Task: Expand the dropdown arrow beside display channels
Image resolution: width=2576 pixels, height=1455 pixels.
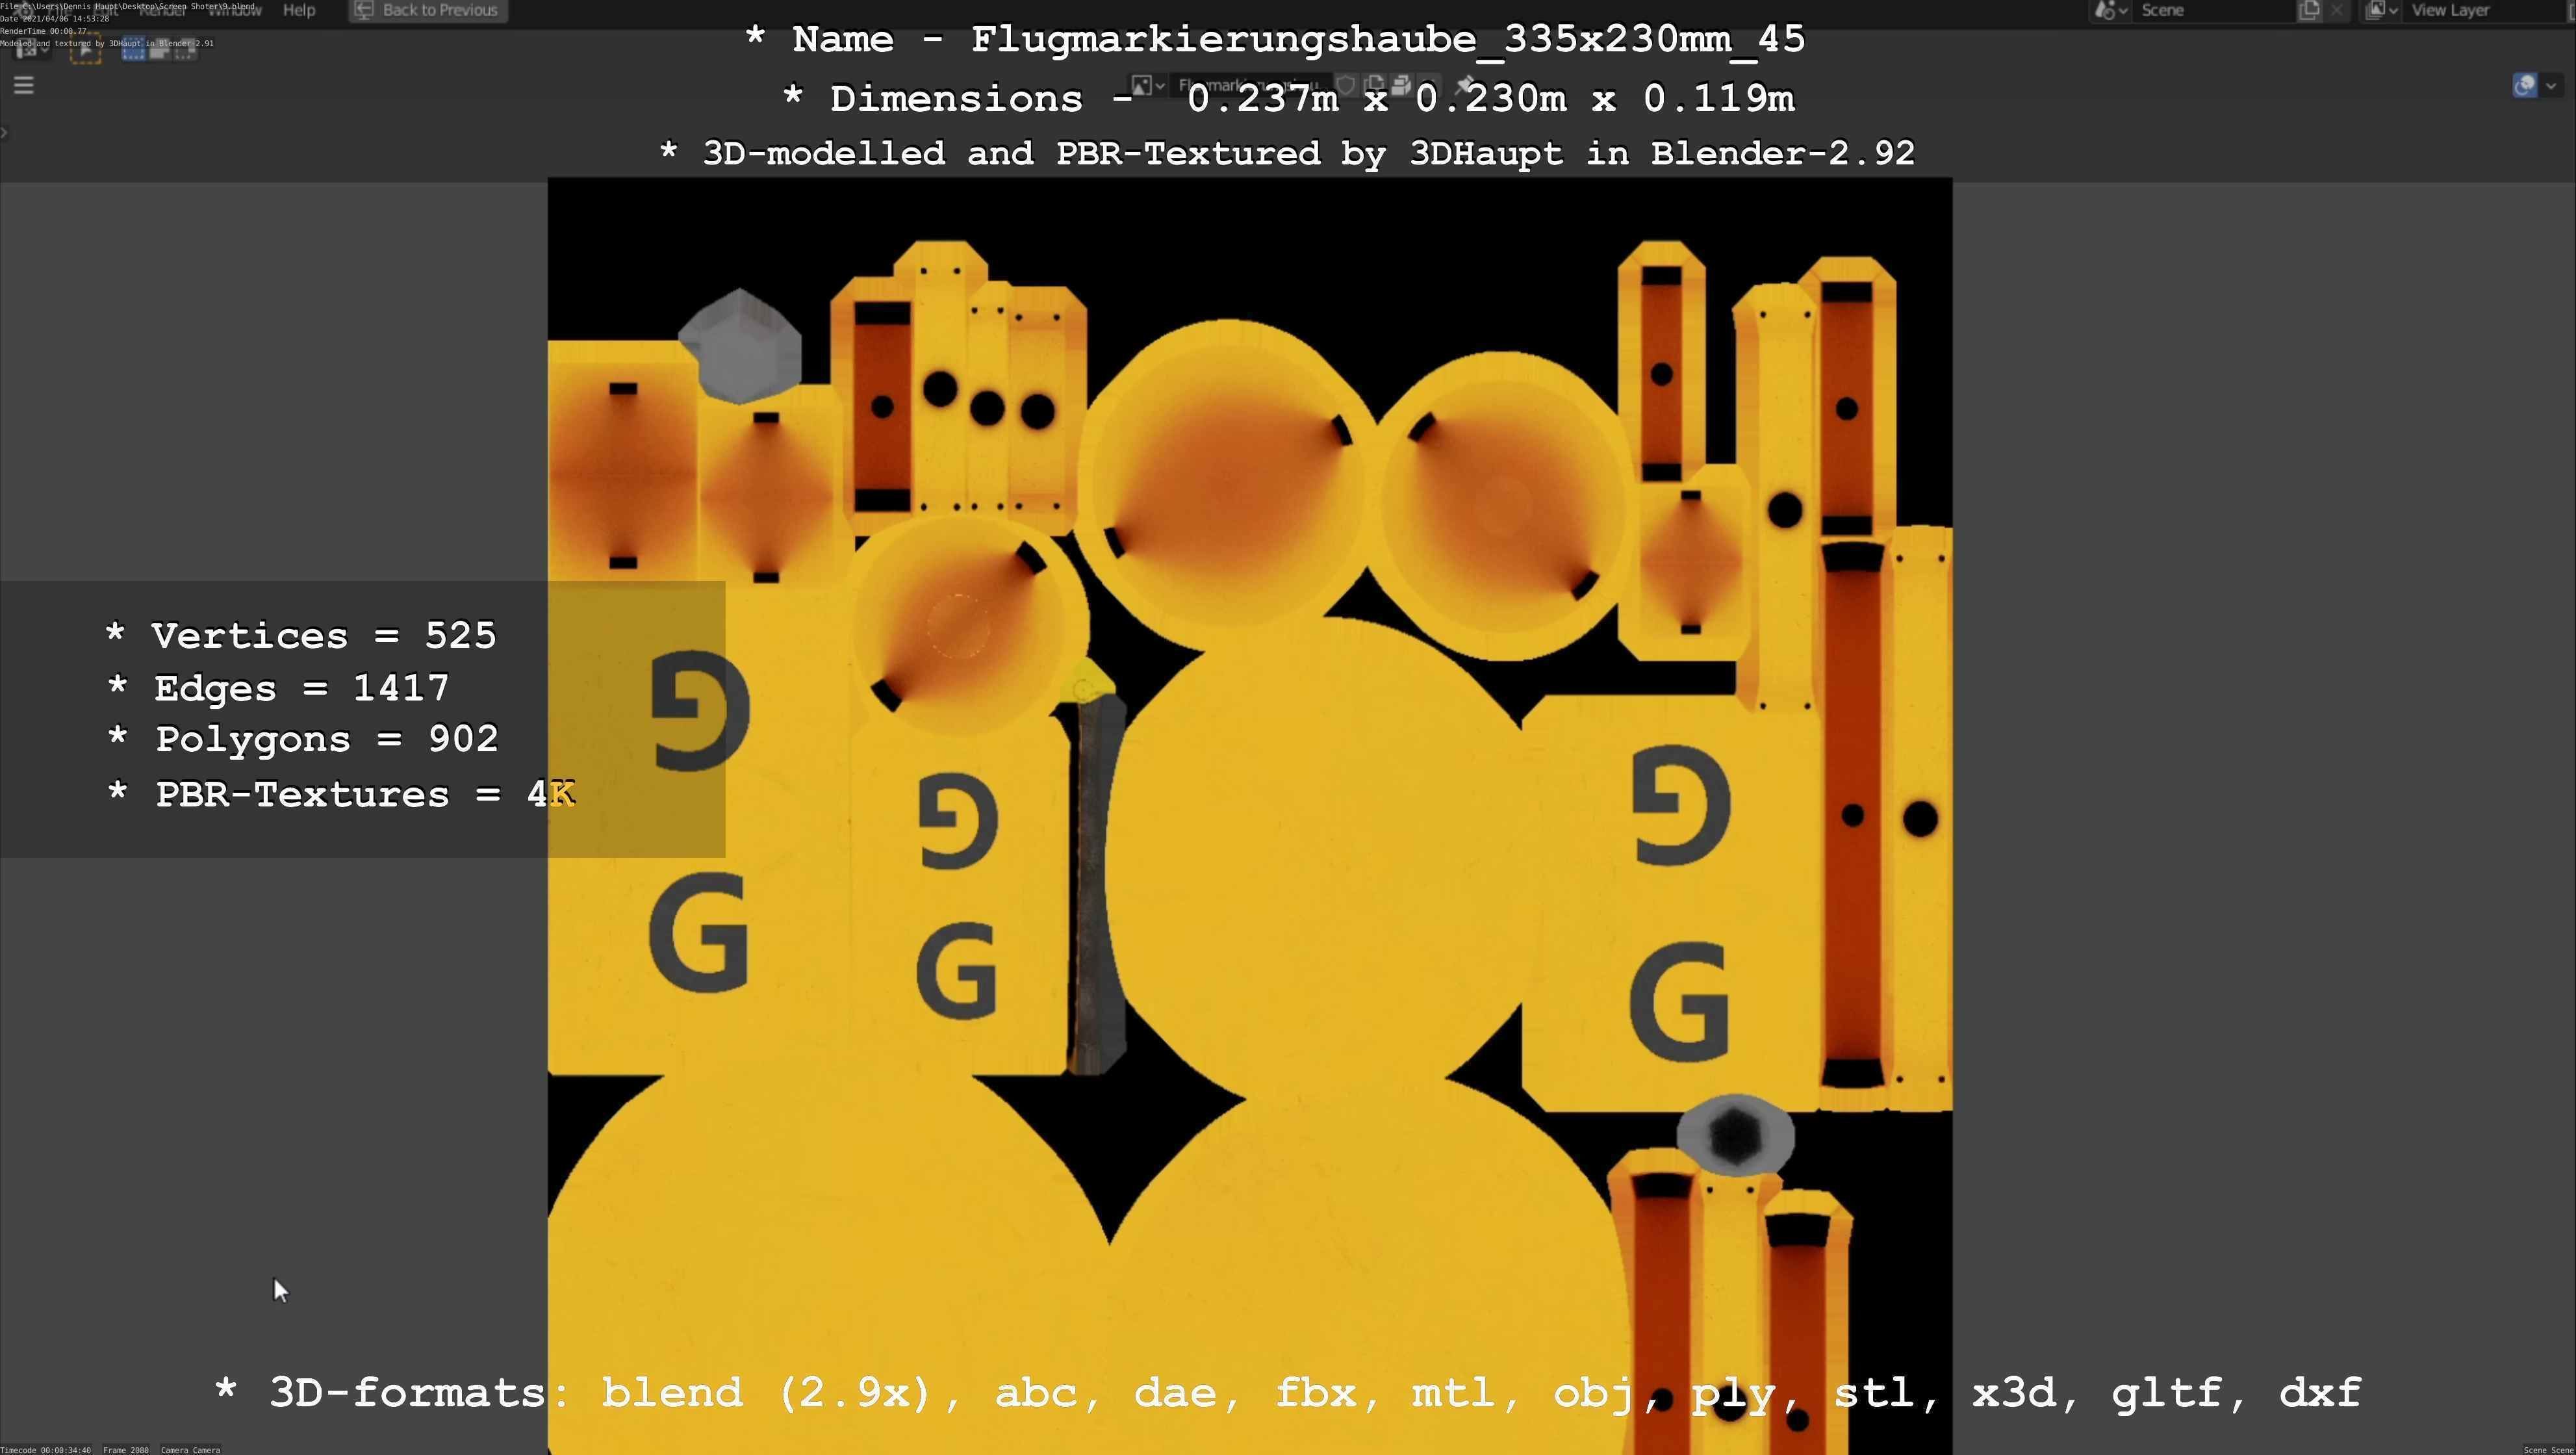Action: point(2551,86)
